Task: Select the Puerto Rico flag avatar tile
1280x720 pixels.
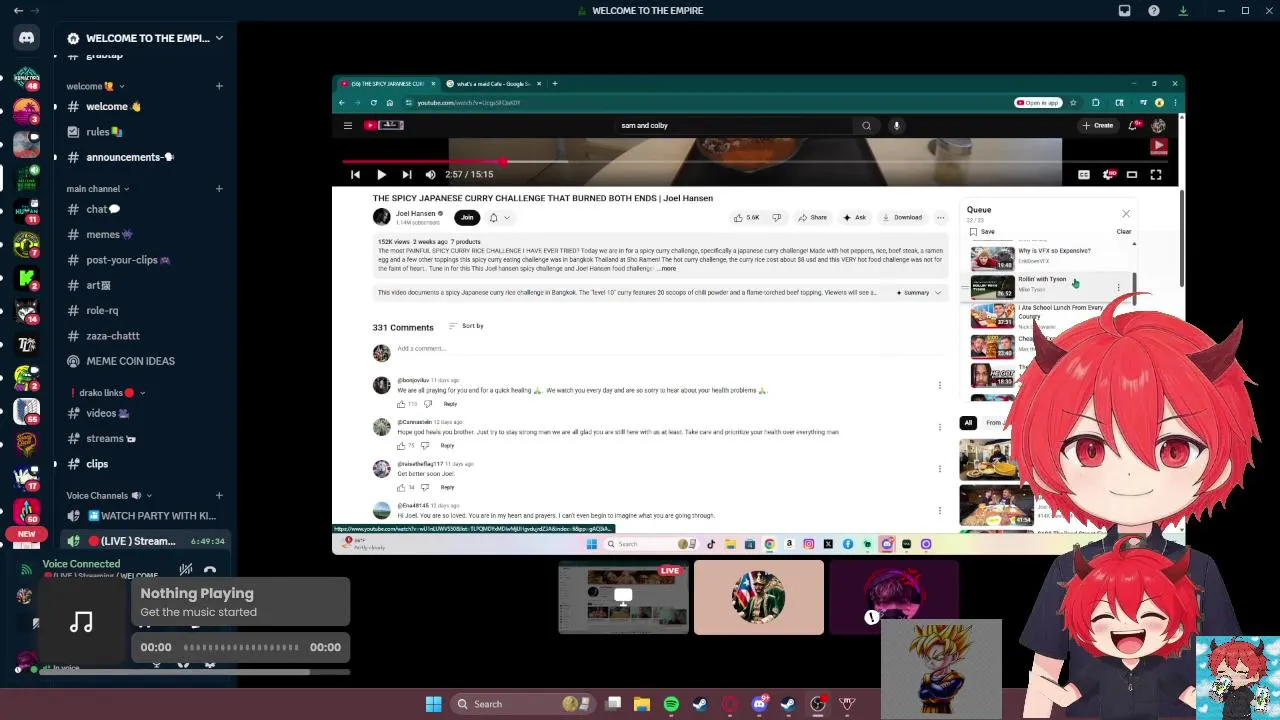Action: (759, 598)
